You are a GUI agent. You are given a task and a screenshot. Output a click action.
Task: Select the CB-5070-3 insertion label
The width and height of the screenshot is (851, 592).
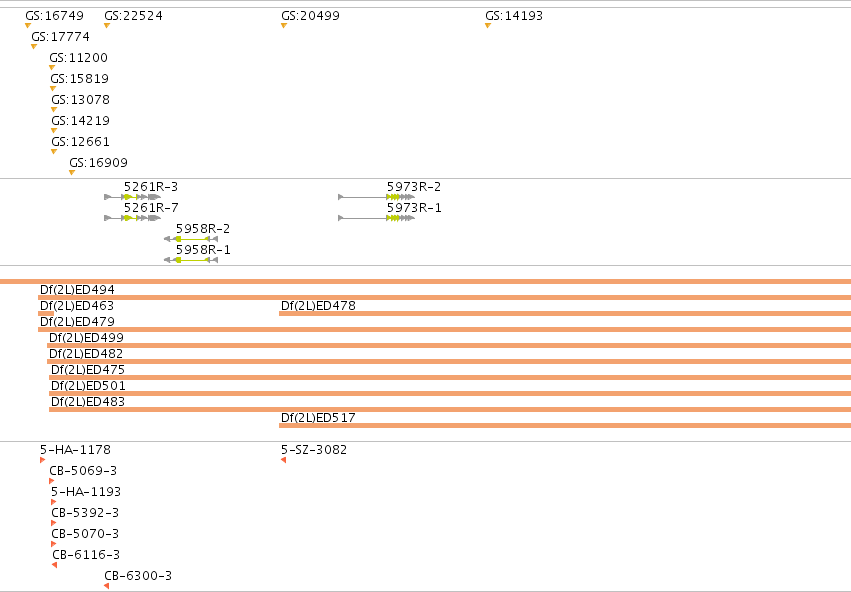coord(85,534)
